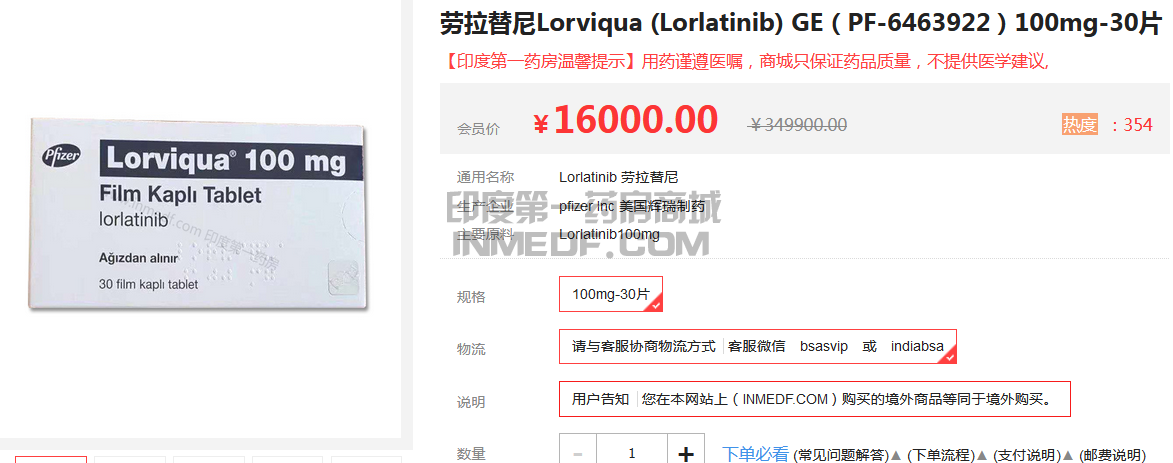Expand the 下单流程 section
This screenshot has width=1173, height=463.
coord(941,455)
